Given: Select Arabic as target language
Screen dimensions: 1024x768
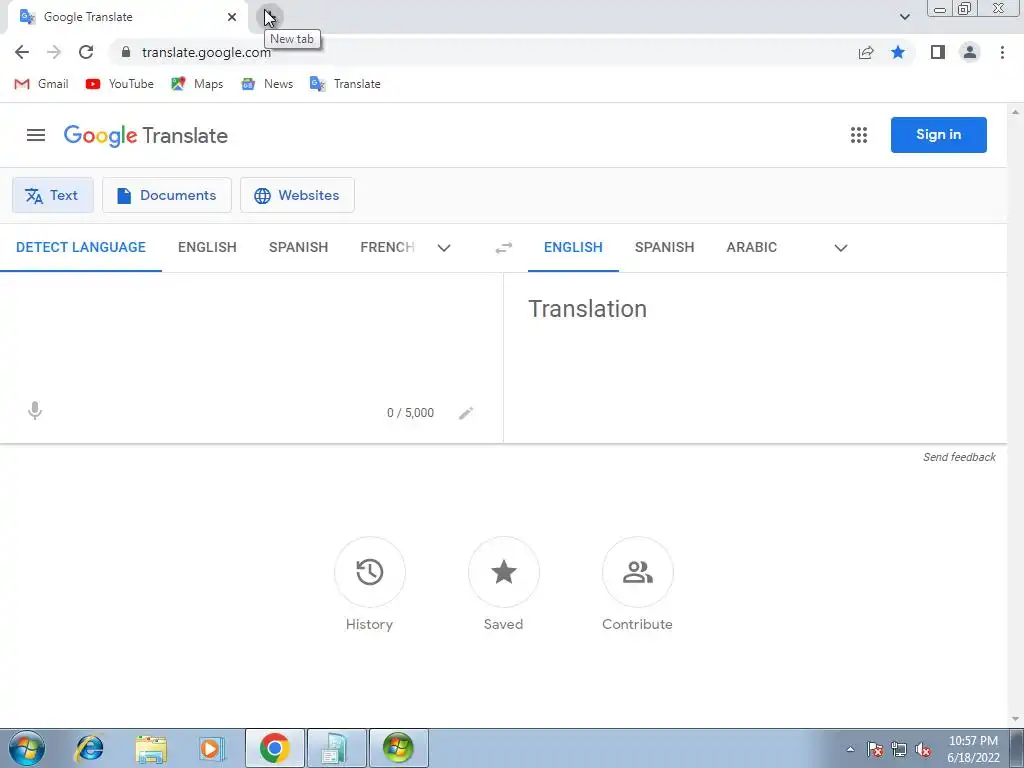Looking at the screenshot, I should coord(752,248).
